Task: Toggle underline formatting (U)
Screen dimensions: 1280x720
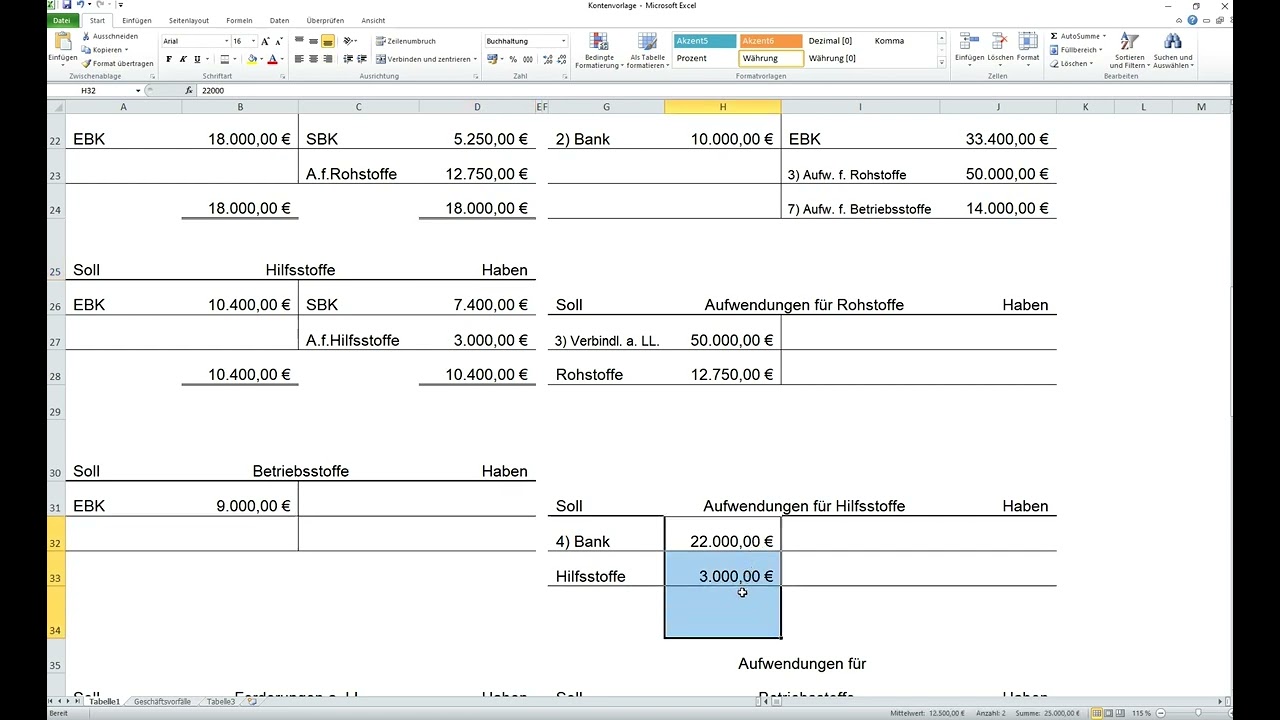Action: [196, 59]
